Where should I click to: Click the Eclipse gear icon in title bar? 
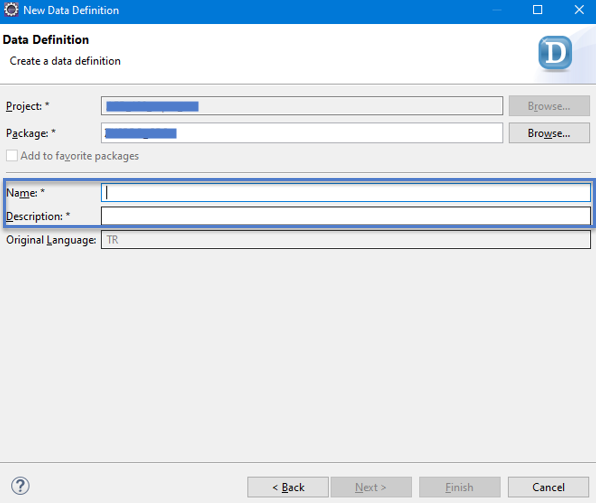(11, 10)
